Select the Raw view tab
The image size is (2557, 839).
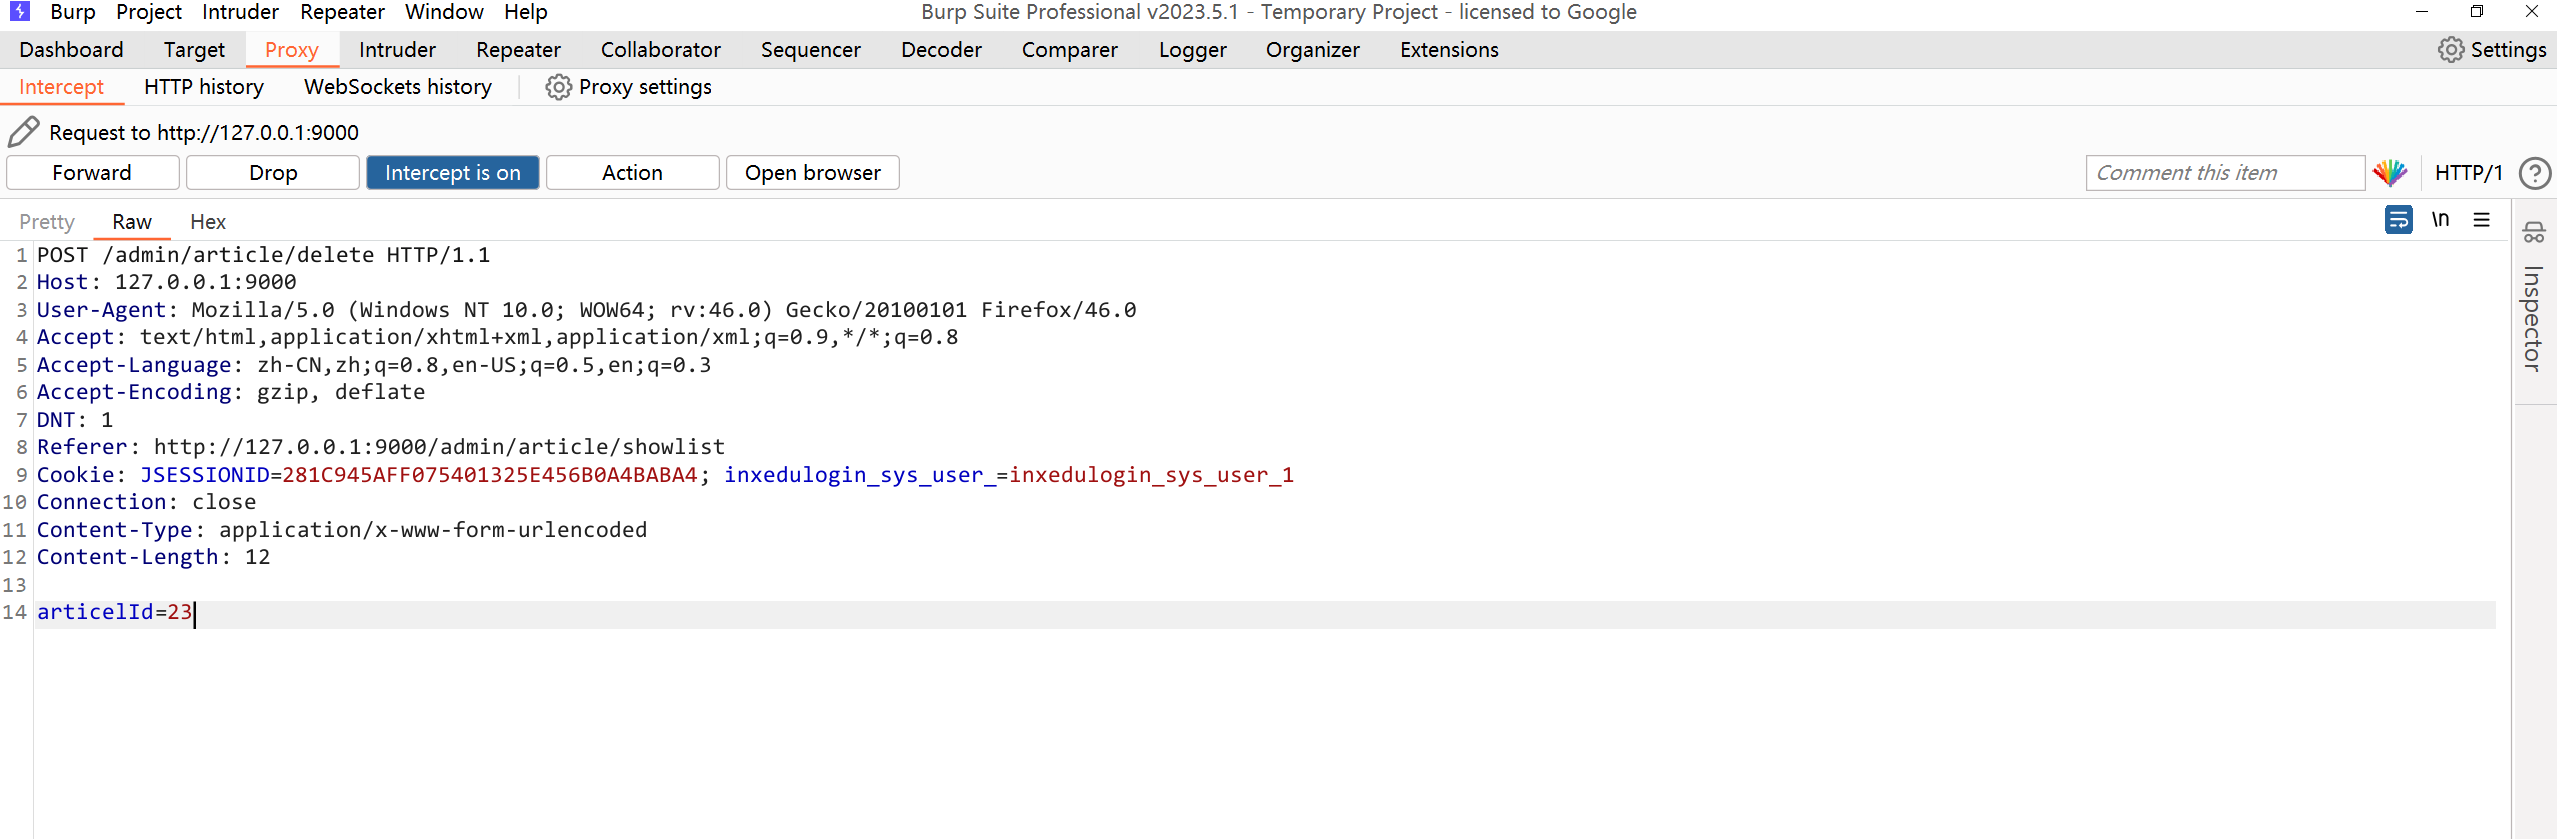click(132, 222)
